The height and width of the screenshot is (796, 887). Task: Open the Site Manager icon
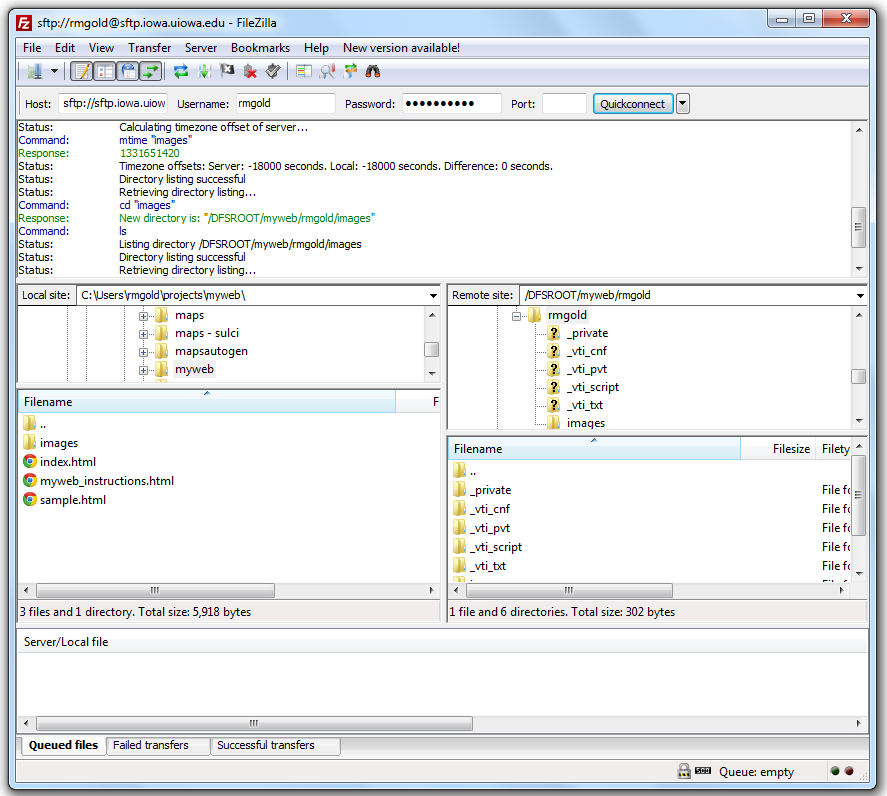[35, 71]
